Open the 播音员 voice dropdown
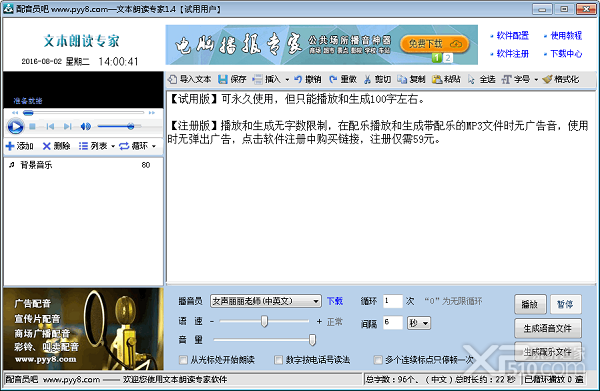 [316, 301]
